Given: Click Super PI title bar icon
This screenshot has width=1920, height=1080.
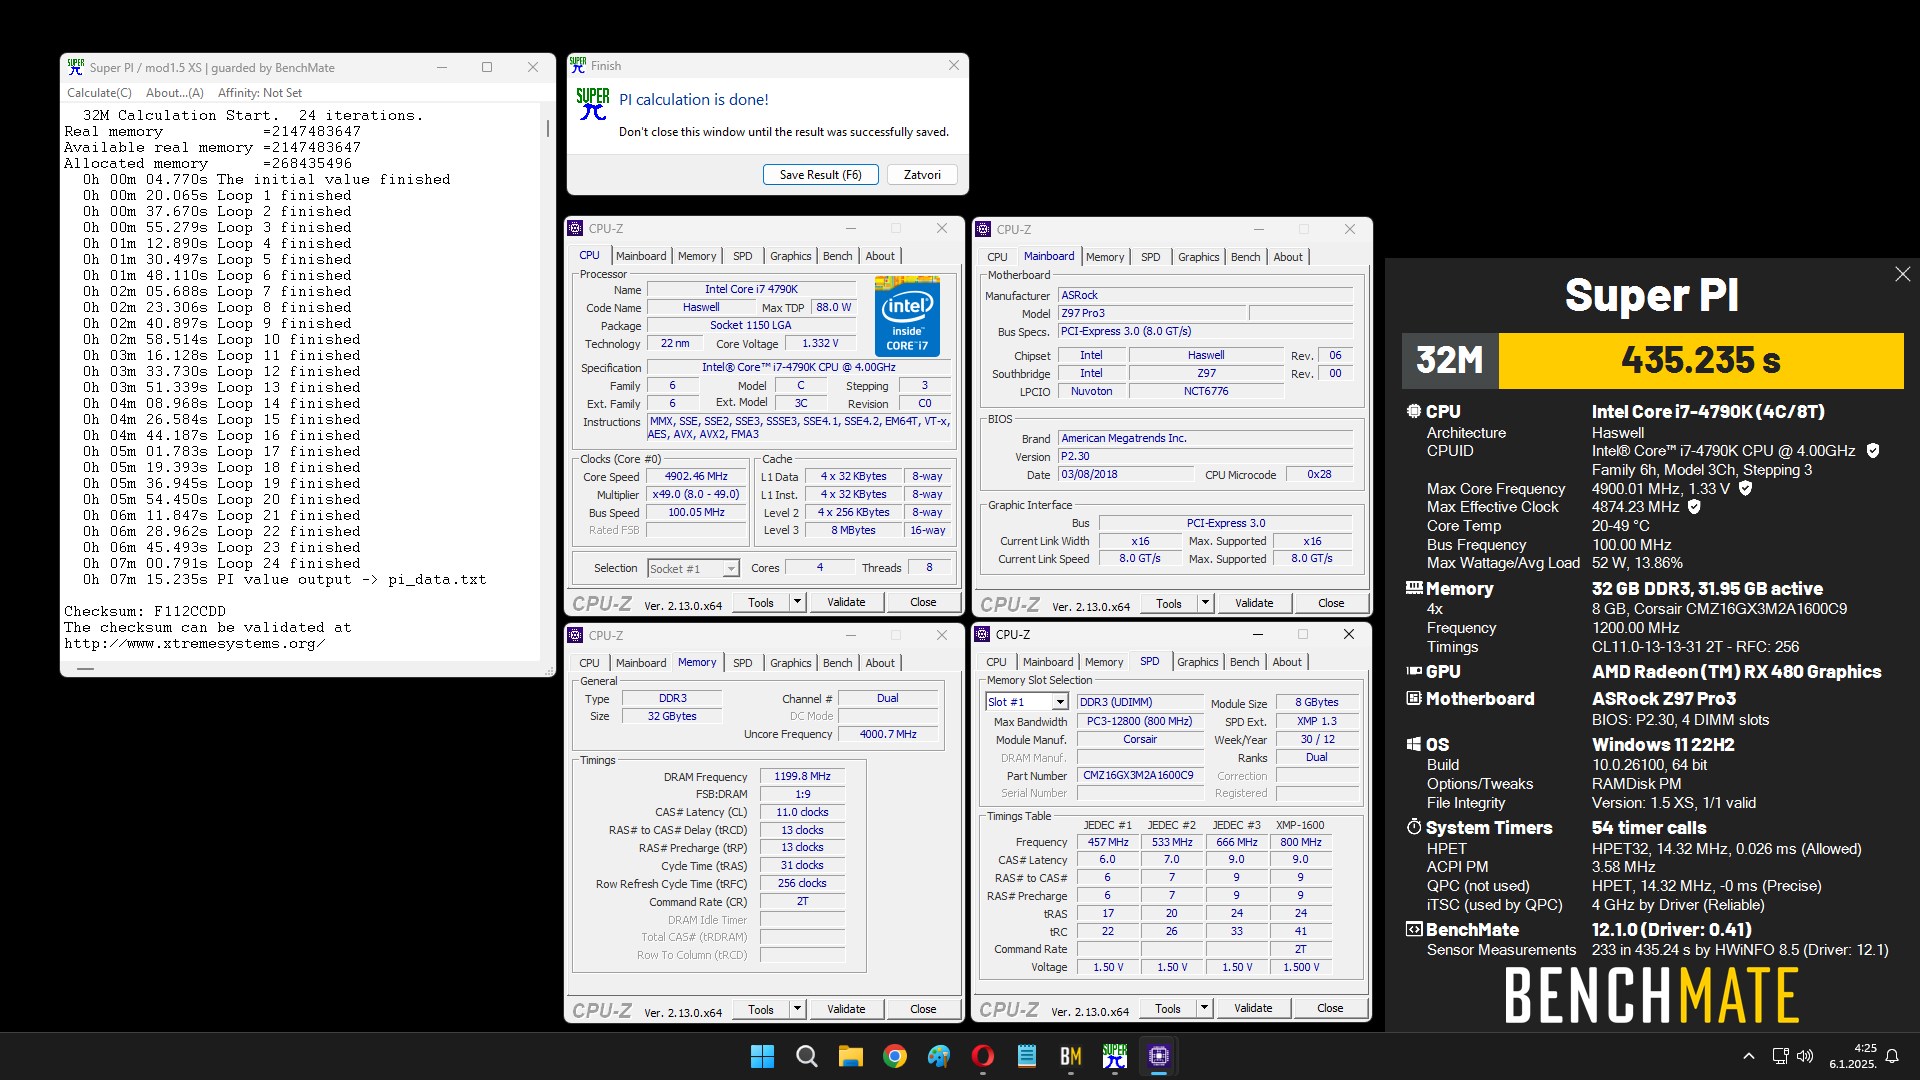Looking at the screenshot, I should coord(76,67).
